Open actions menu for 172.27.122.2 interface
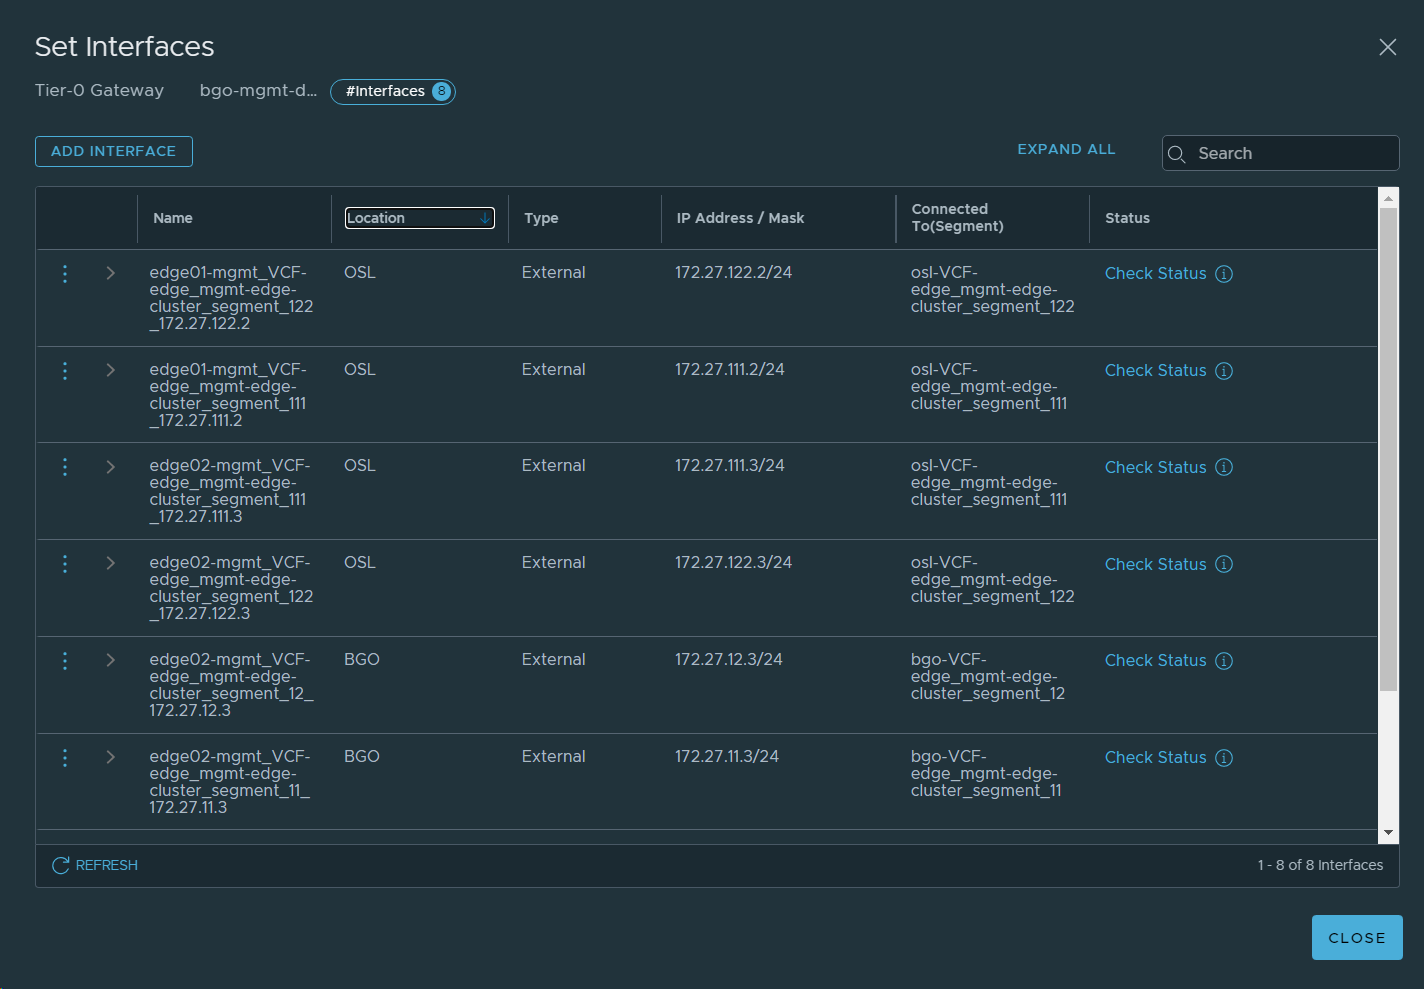The height and width of the screenshot is (989, 1424). click(x=65, y=274)
